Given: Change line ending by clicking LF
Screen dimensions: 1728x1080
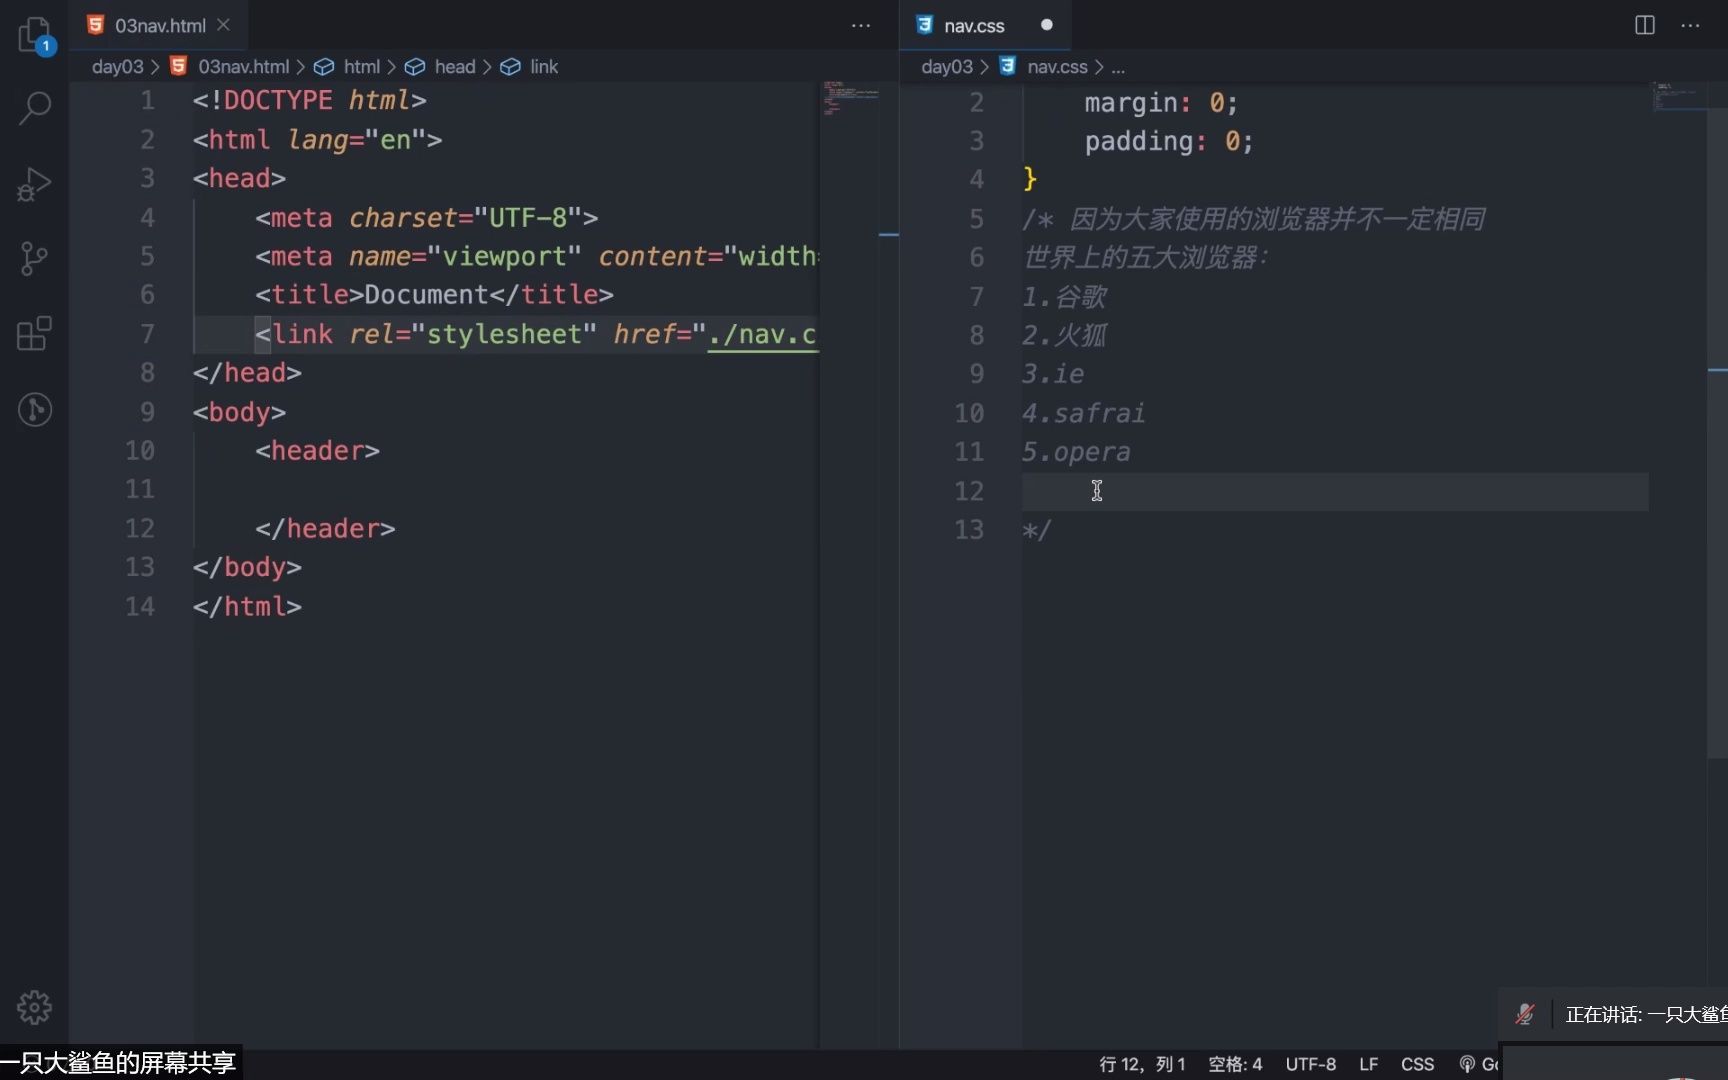Looking at the screenshot, I should pyautogui.click(x=1368, y=1064).
